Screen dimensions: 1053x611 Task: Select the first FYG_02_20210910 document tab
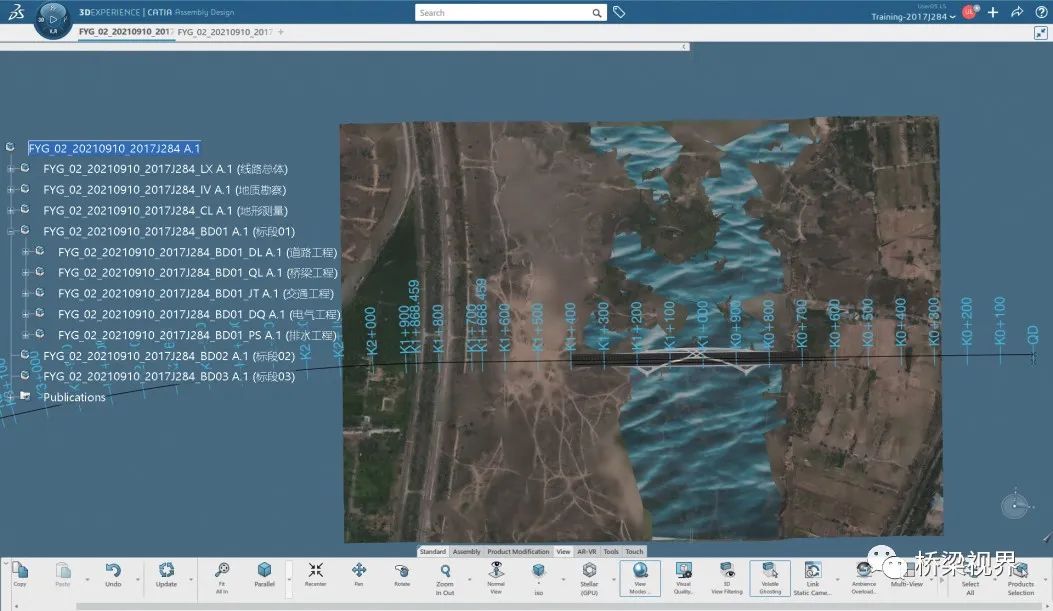[x=126, y=32]
